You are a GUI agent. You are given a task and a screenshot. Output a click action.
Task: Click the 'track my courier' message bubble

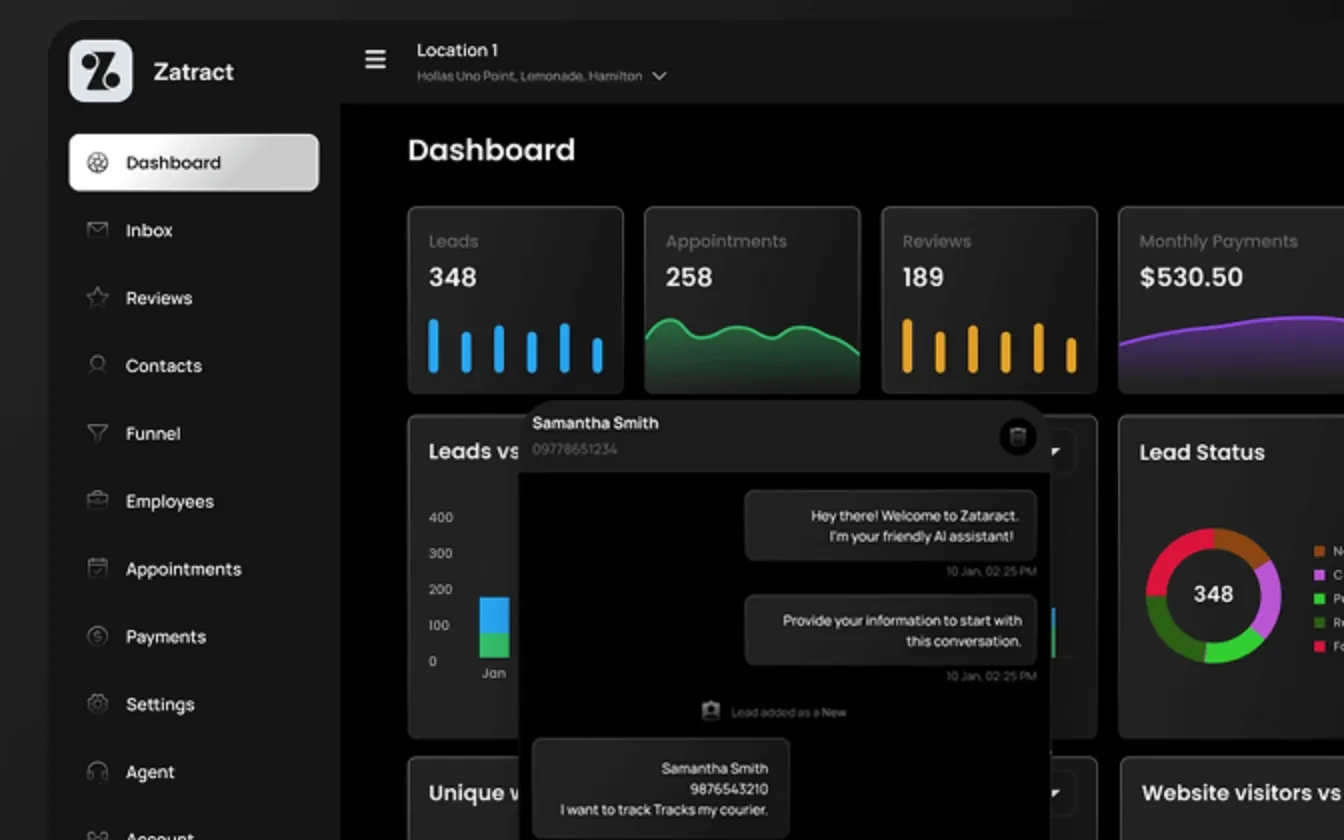click(x=661, y=788)
